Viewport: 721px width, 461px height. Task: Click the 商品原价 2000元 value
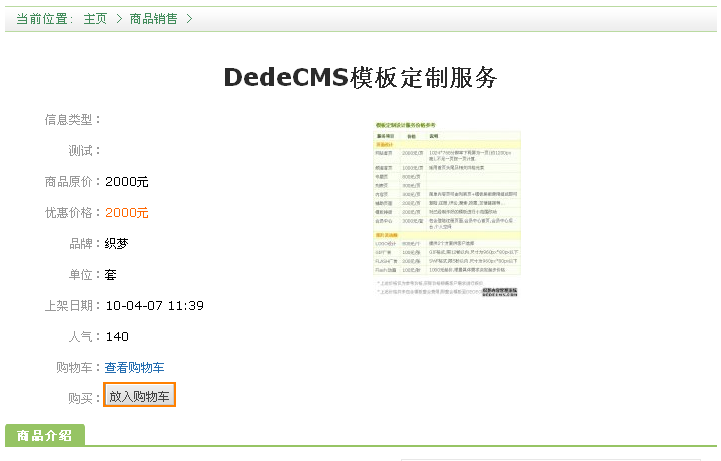pyautogui.click(x=126, y=182)
